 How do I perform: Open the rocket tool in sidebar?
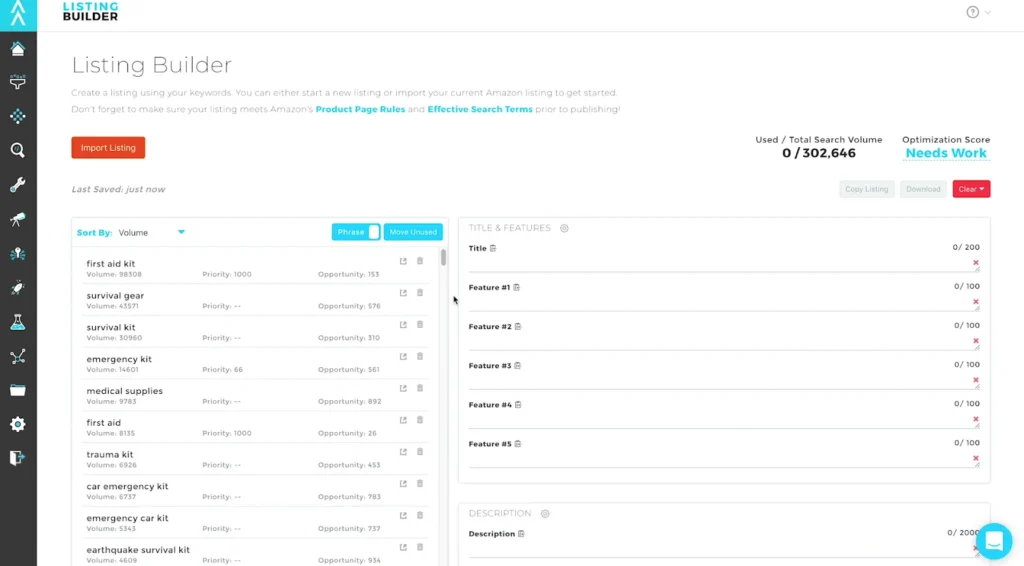pyautogui.click(x=18, y=287)
